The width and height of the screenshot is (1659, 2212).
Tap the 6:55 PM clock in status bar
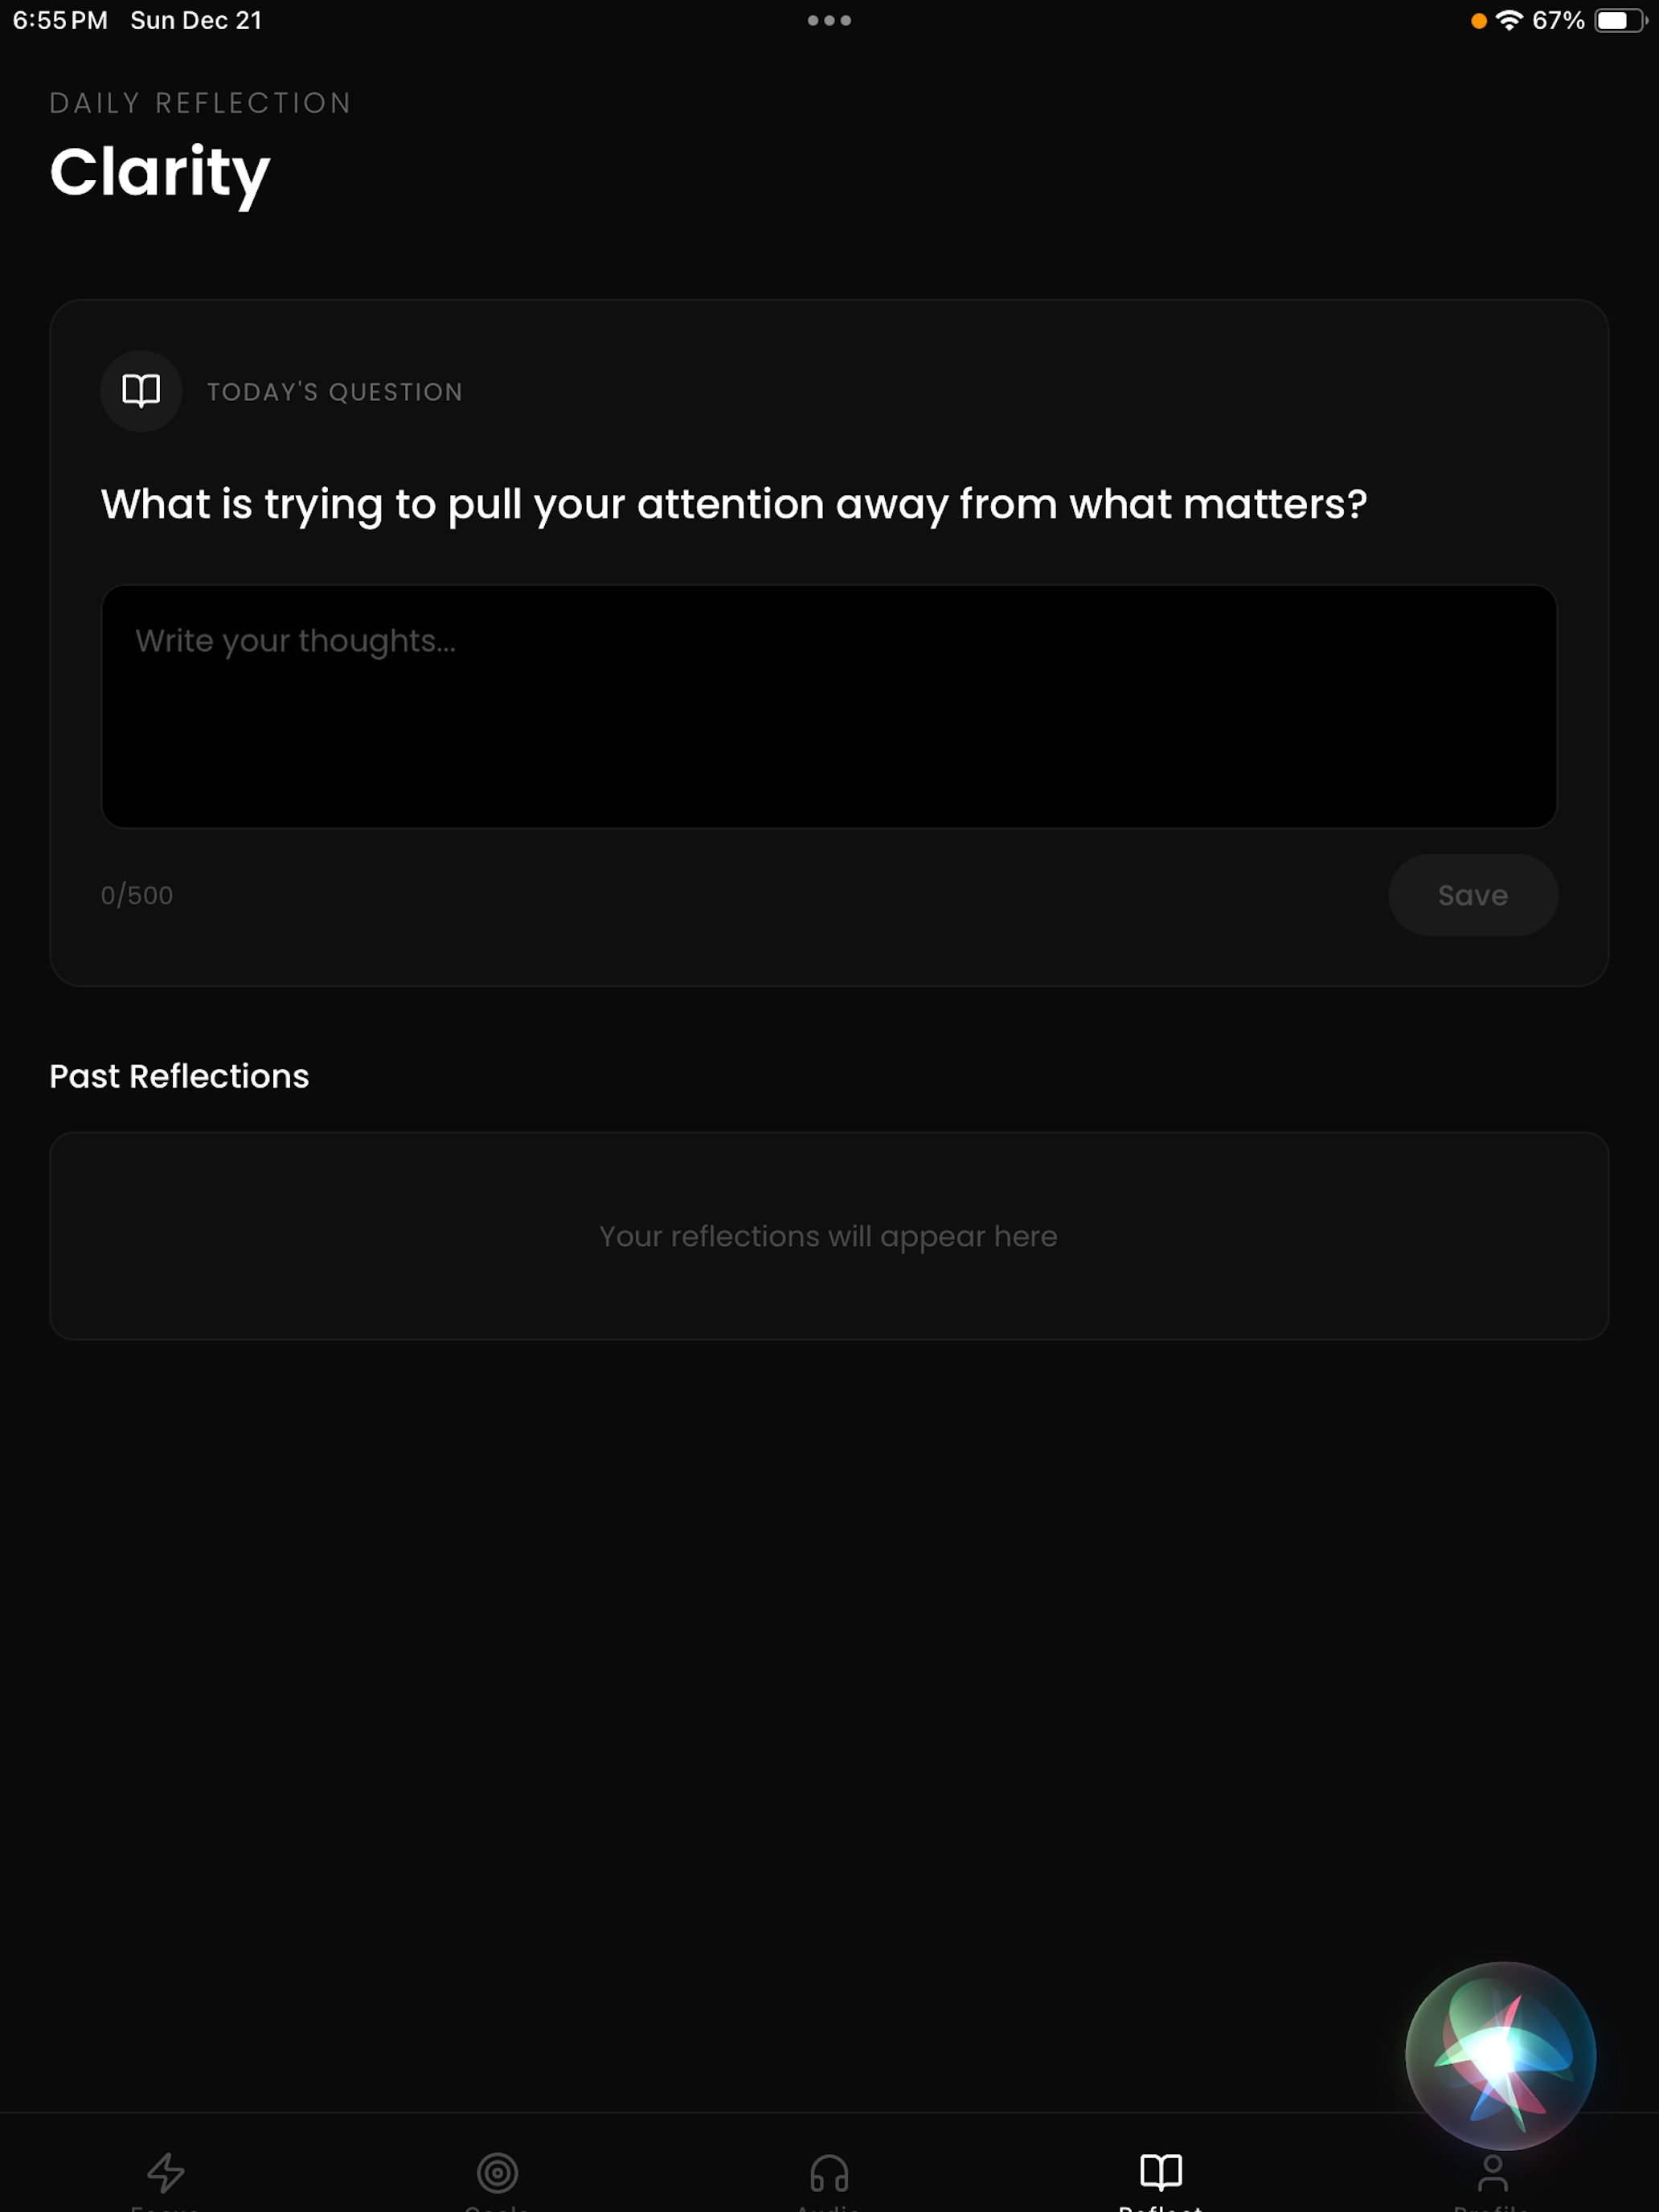60,20
